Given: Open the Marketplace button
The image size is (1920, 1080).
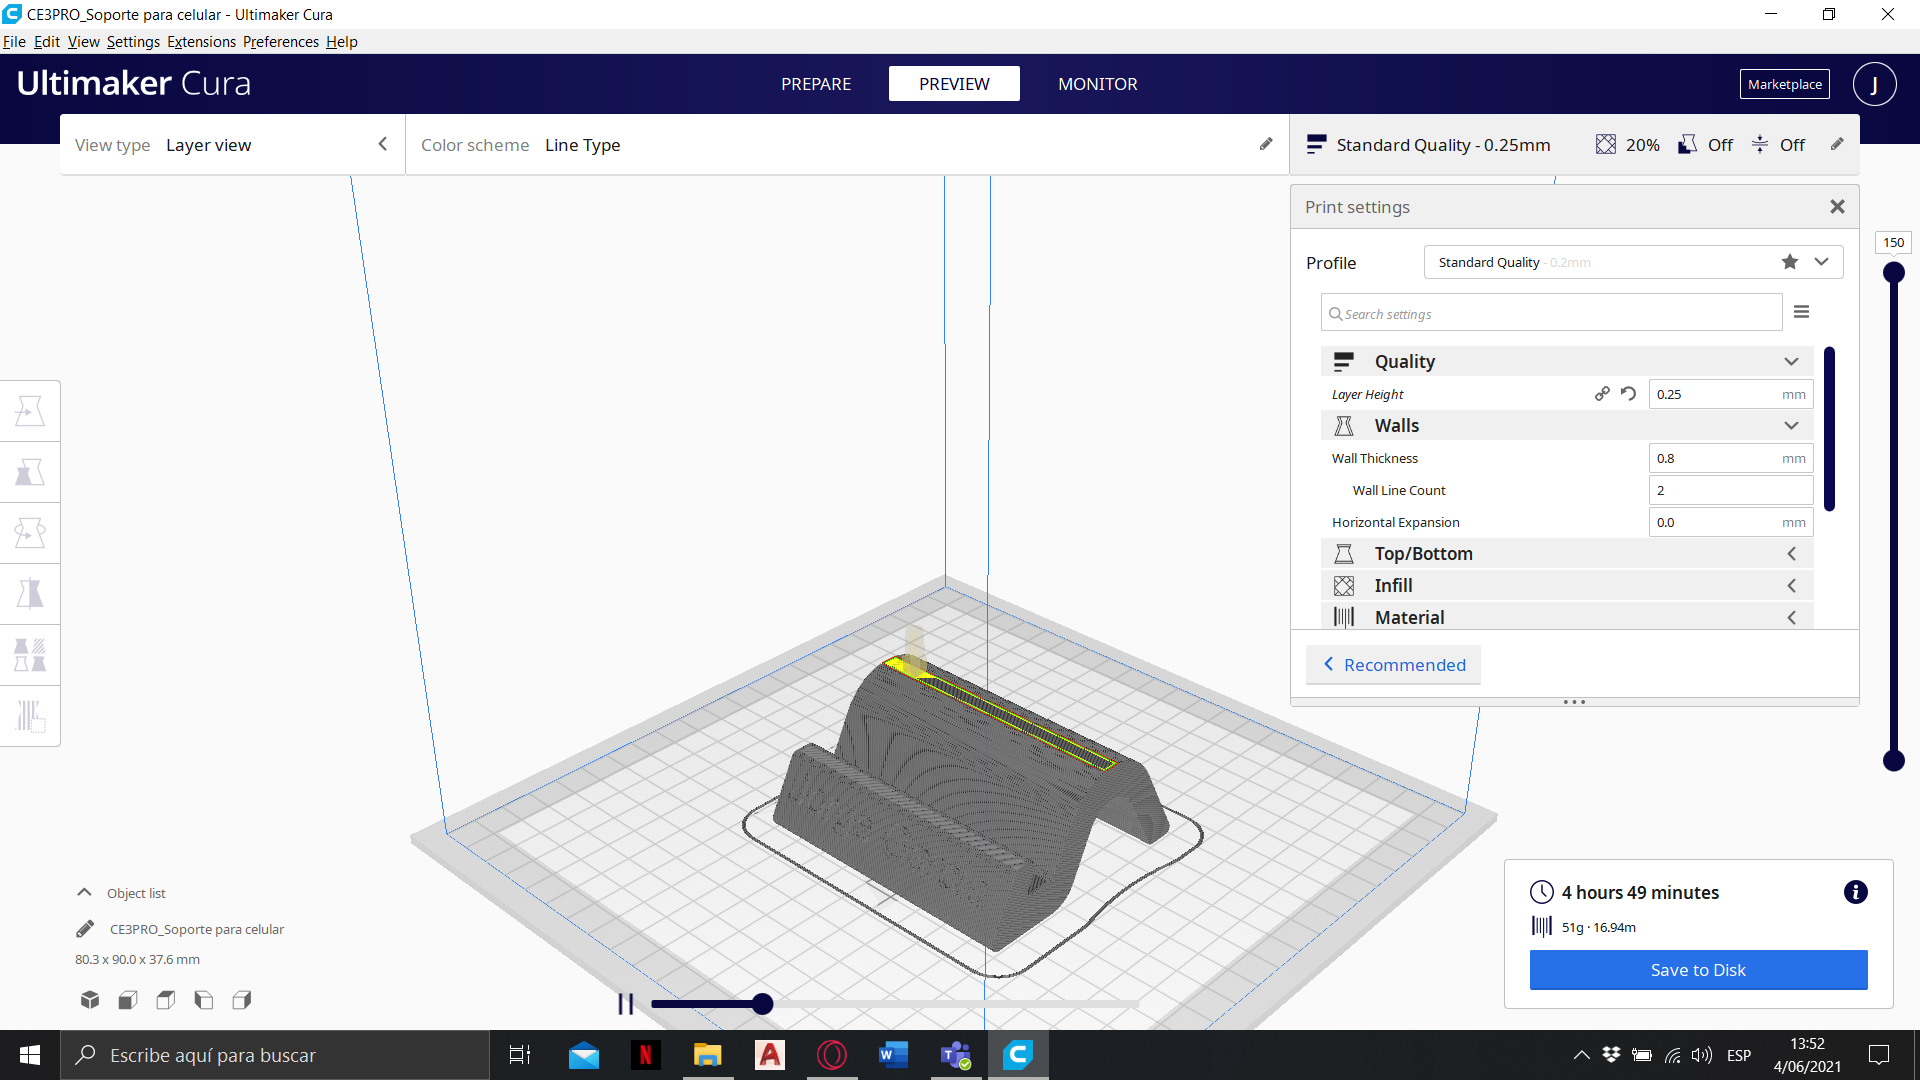Looking at the screenshot, I should (1785, 84).
